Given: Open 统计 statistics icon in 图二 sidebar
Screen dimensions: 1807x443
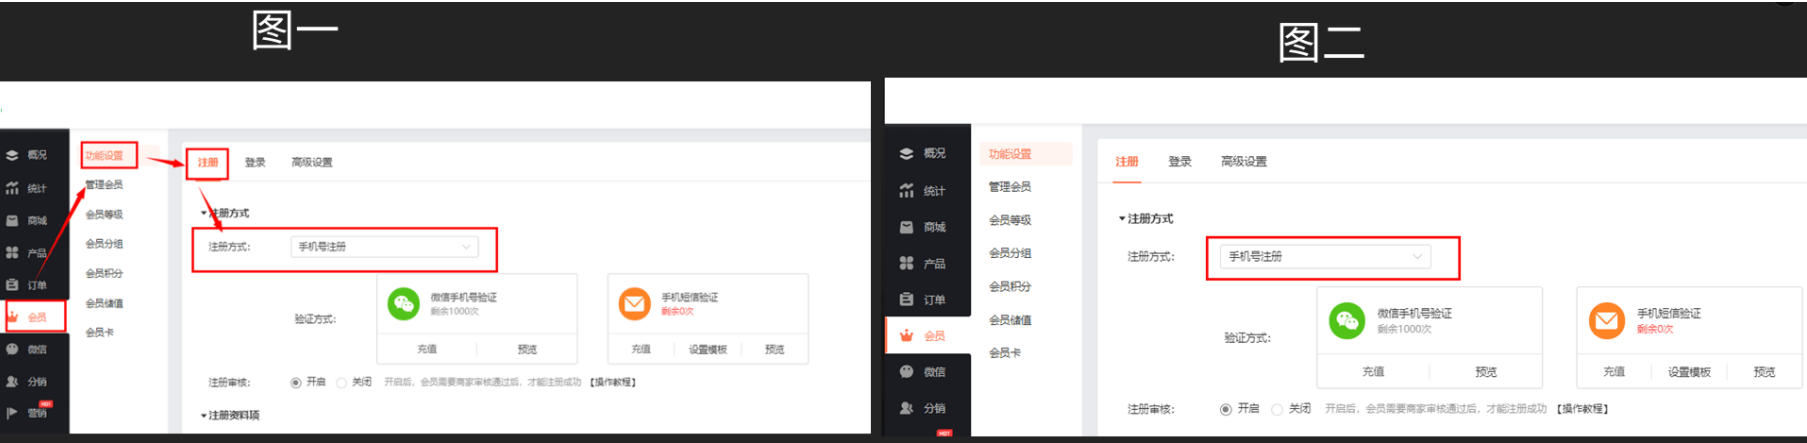Looking at the screenshot, I should click(x=906, y=190).
